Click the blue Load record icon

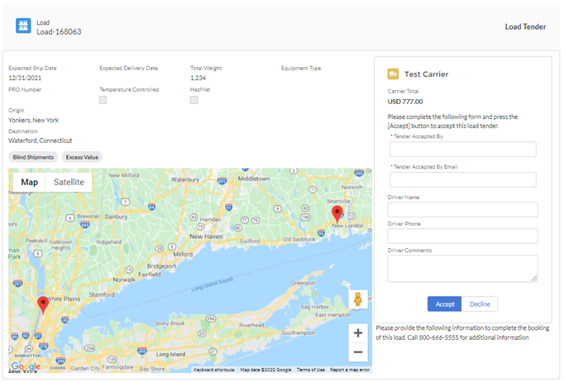coord(23,26)
